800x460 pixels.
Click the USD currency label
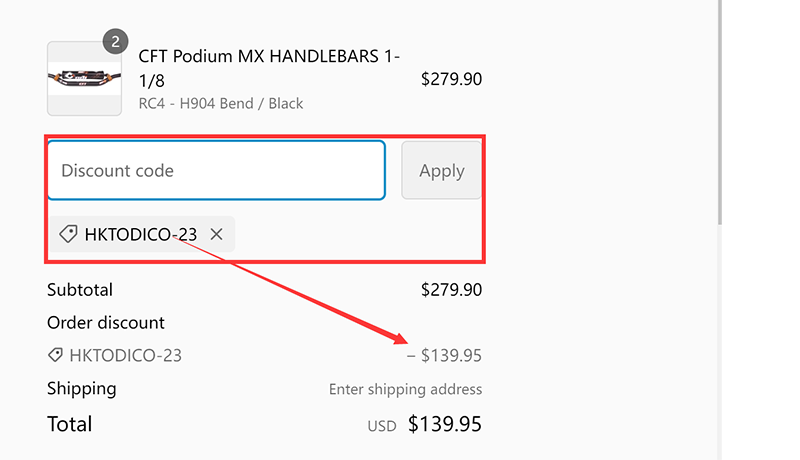tap(382, 426)
